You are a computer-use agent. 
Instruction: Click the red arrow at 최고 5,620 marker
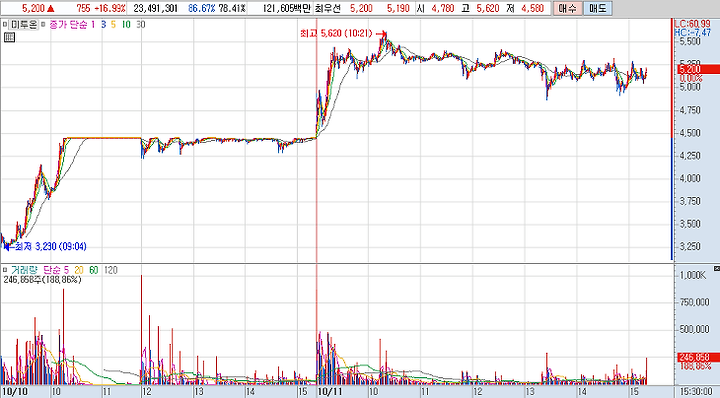click(381, 34)
